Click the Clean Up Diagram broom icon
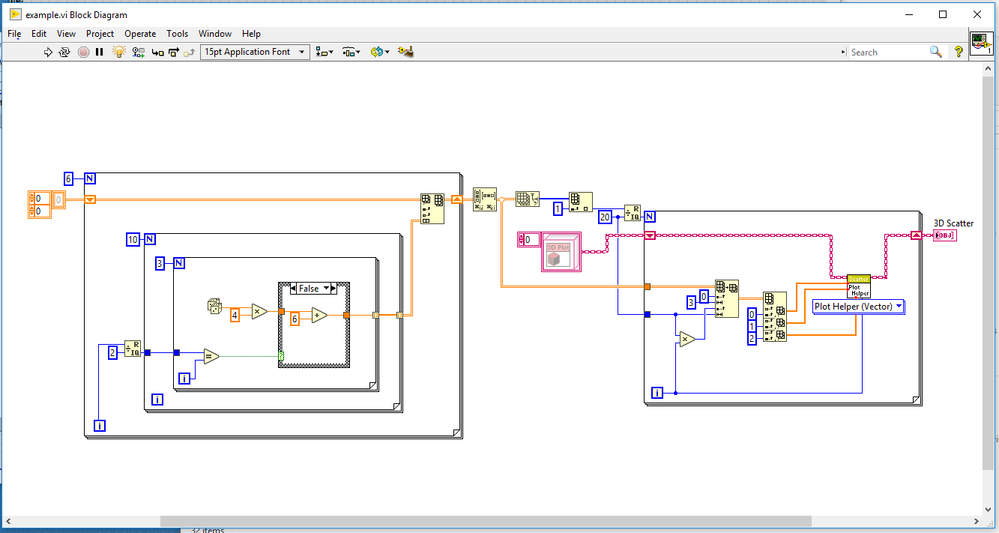 coord(406,52)
